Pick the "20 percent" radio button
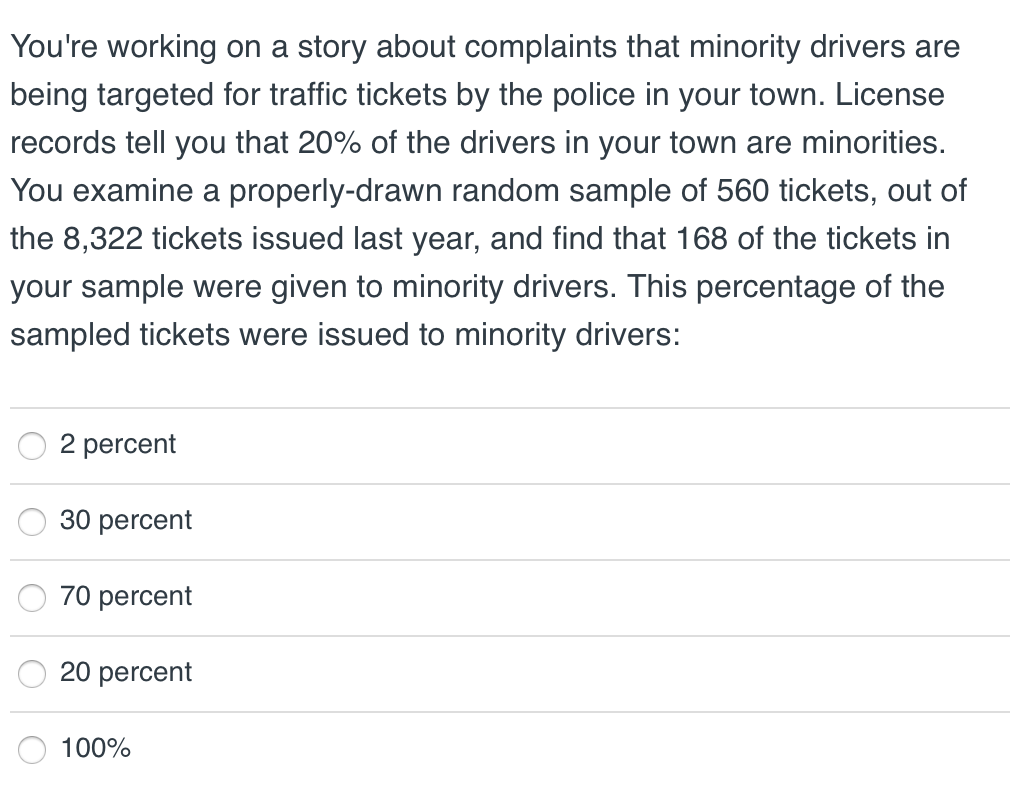Viewport: 1022px width, 810px height. pos(32,674)
